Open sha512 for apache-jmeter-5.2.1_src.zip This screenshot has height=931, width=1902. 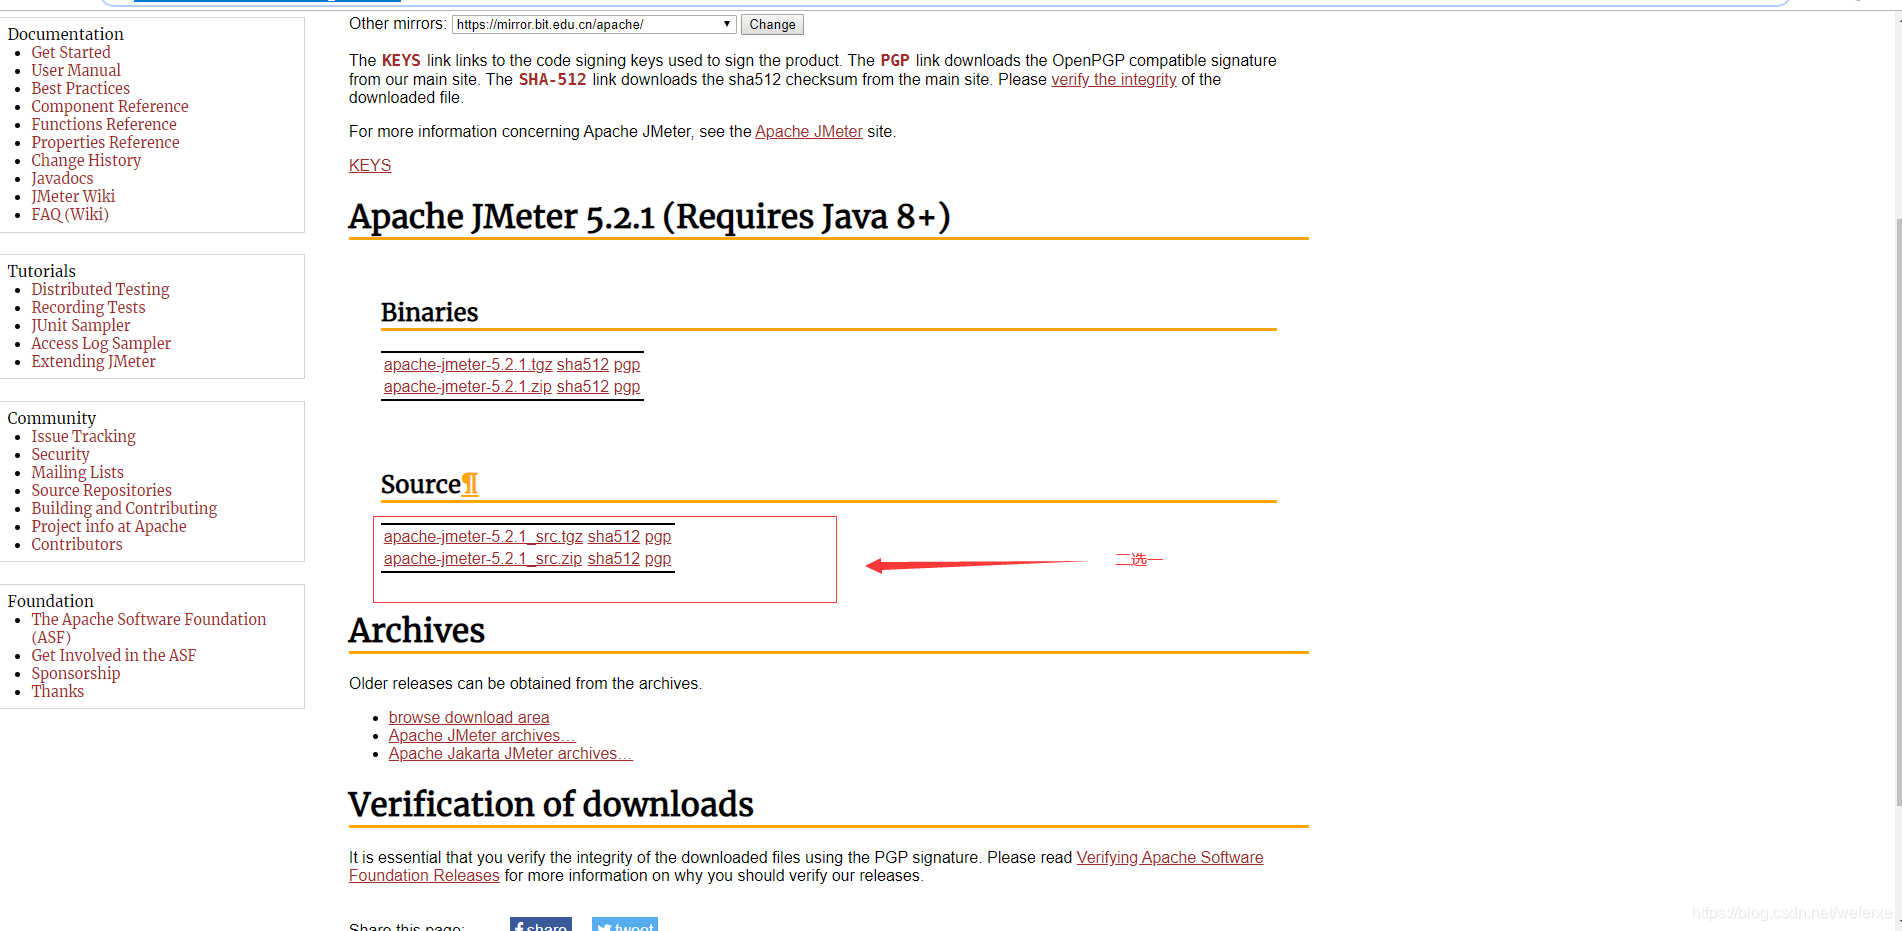[614, 558]
